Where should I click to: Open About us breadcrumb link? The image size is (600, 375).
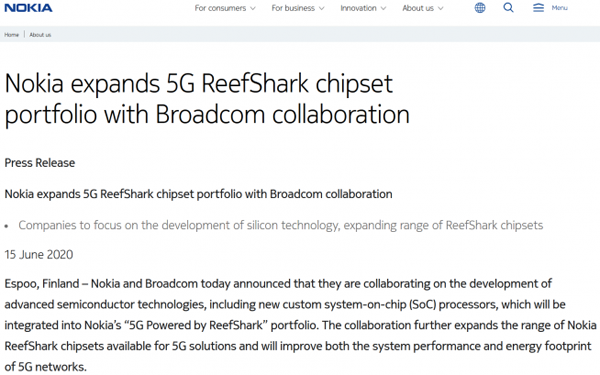click(x=40, y=35)
